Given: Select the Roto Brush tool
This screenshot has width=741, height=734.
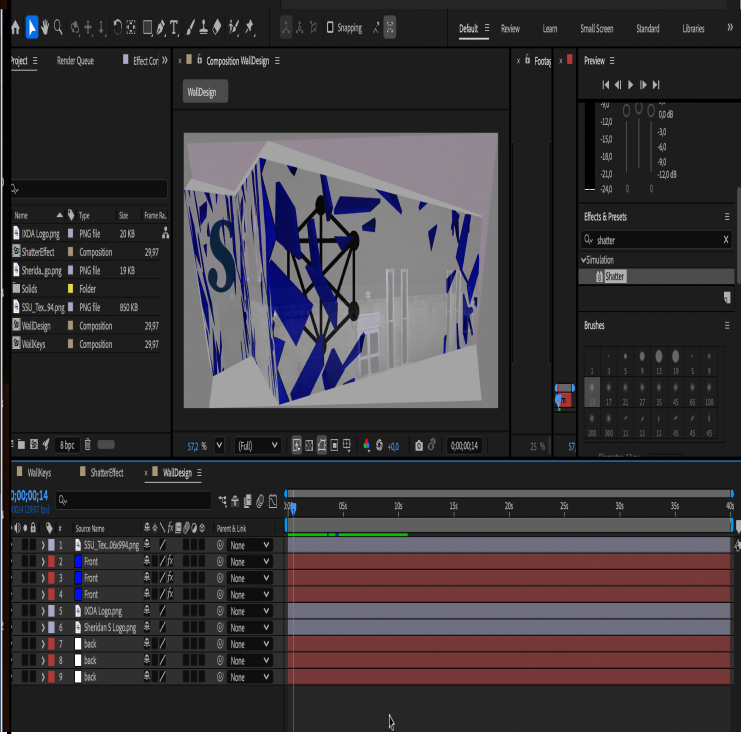Looking at the screenshot, I should (233, 28).
